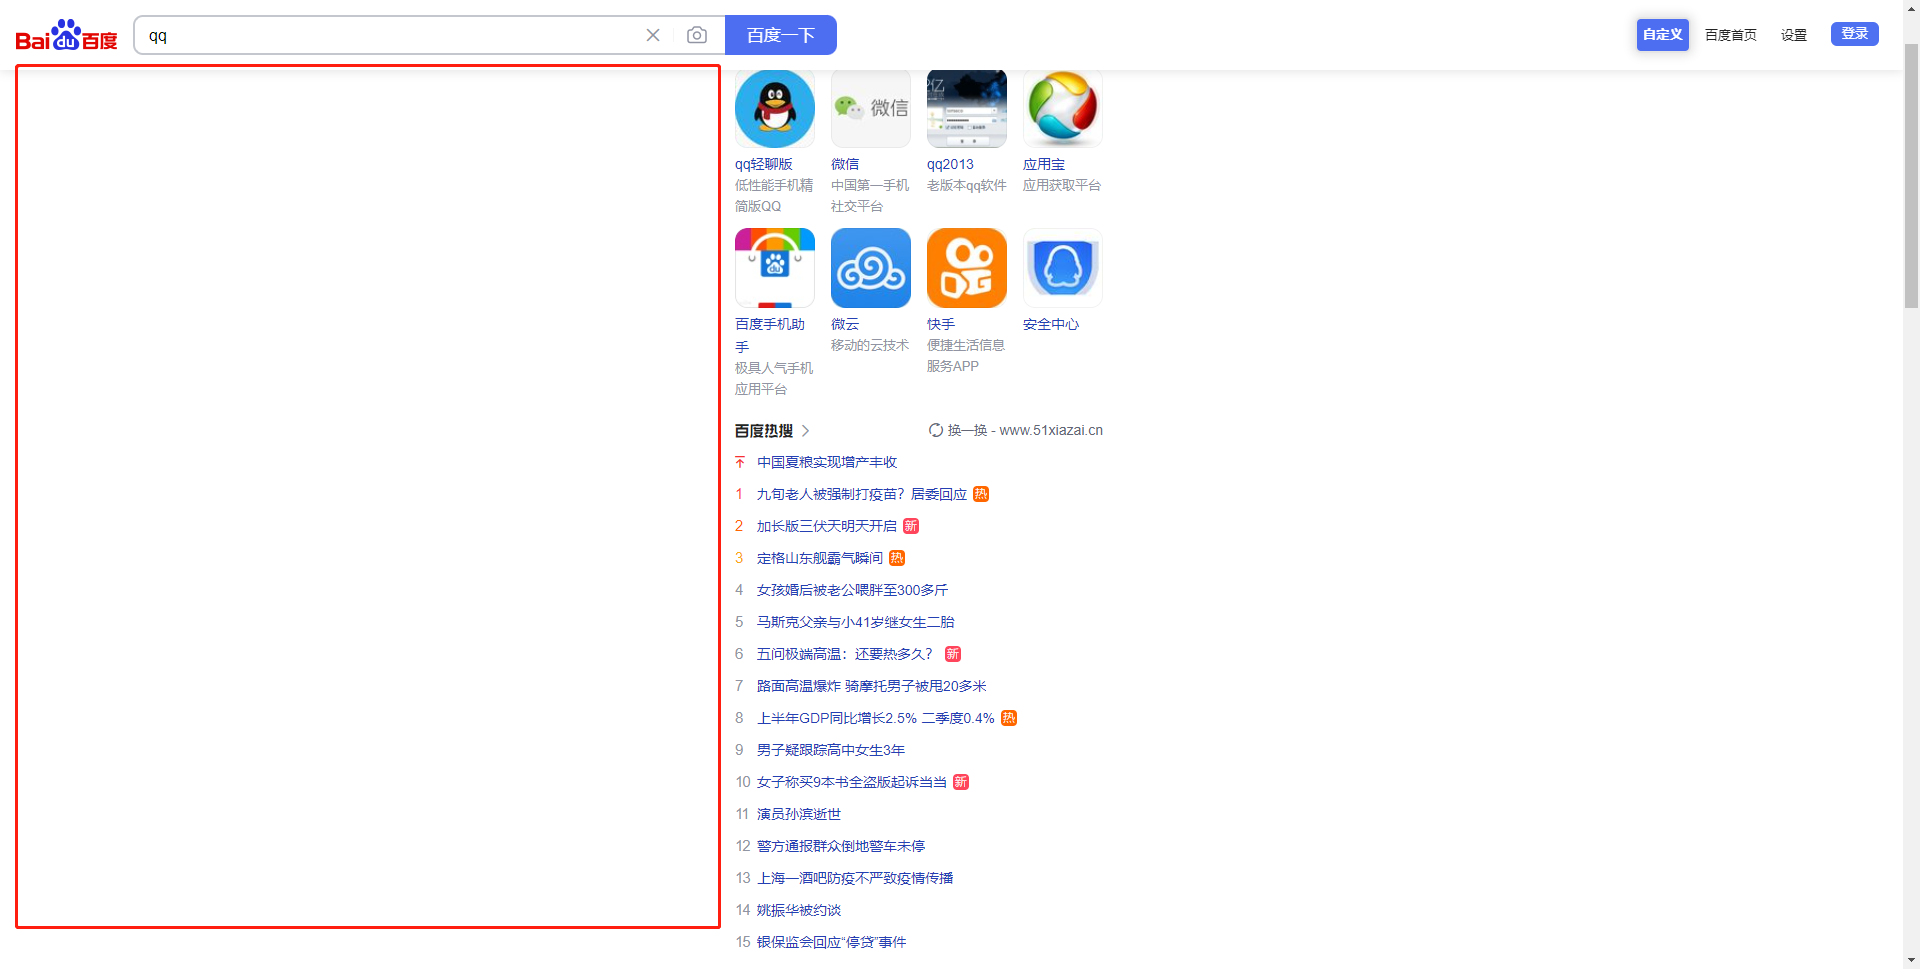Go to 百度首页 homepage
1920x969 pixels.
click(1730, 34)
